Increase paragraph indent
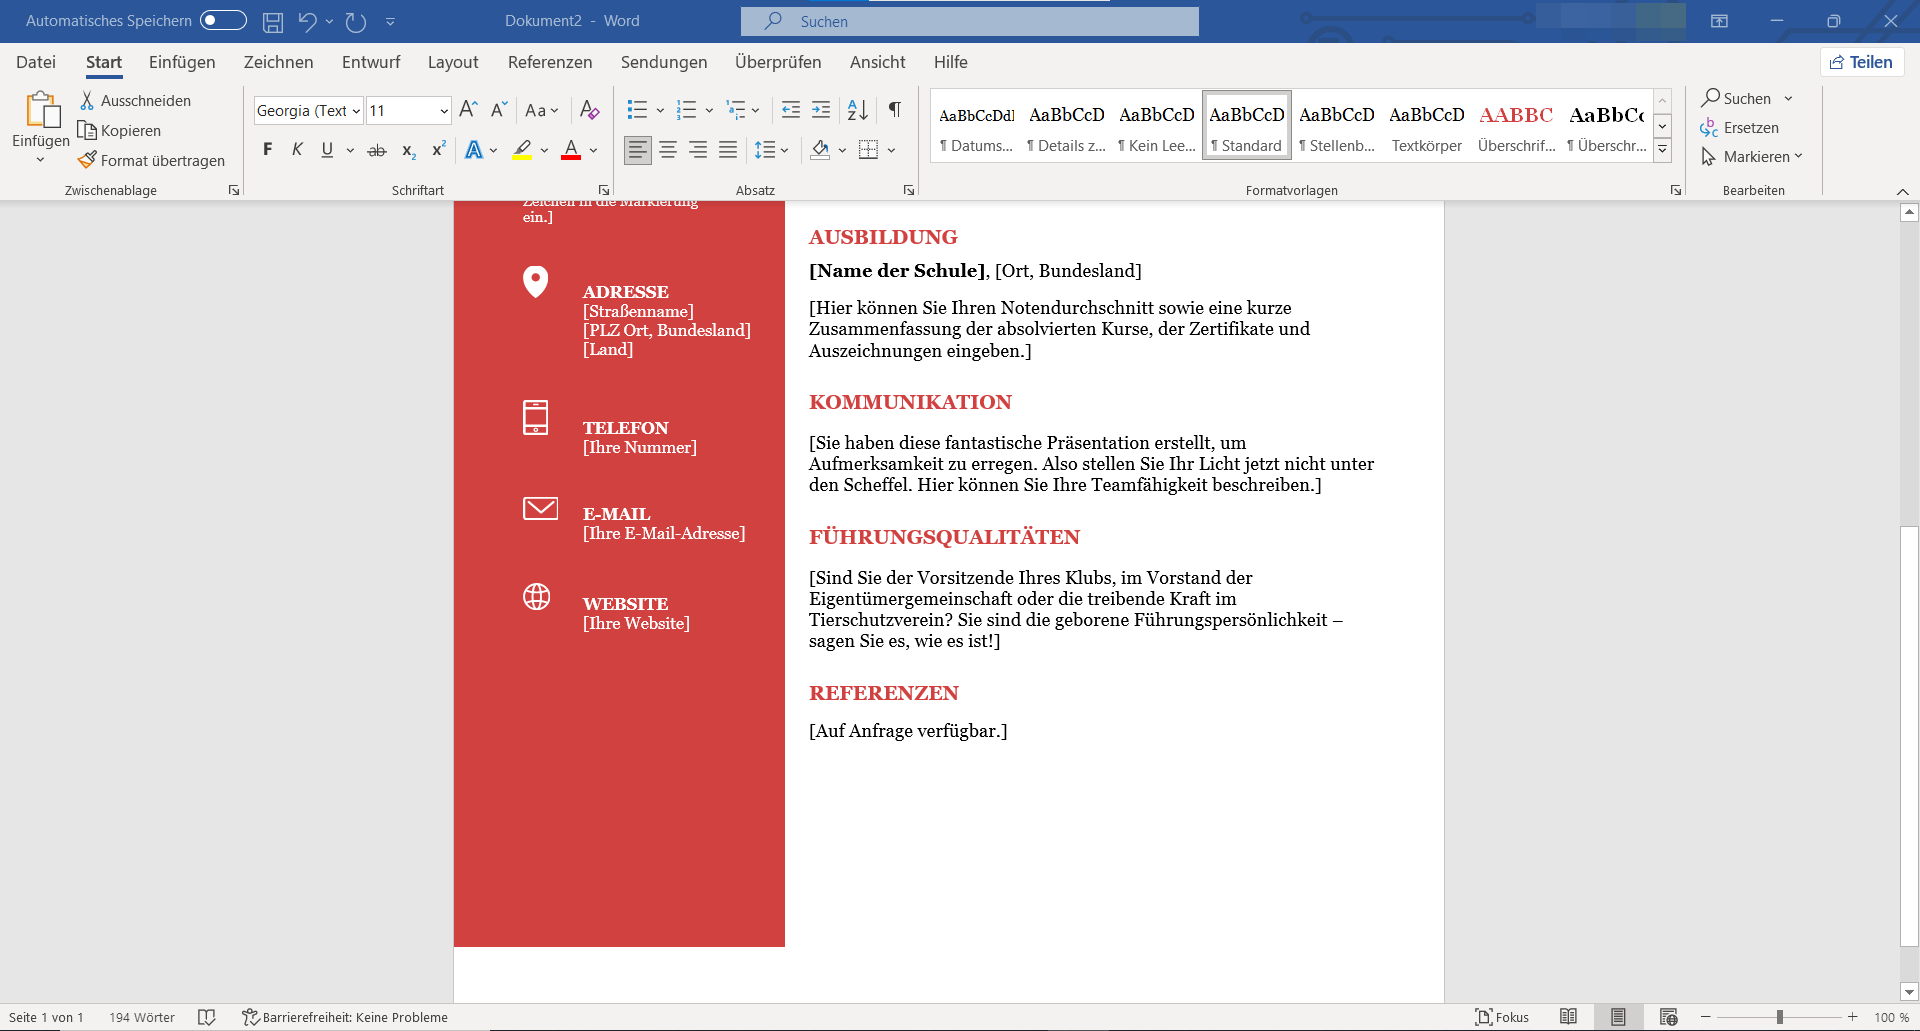This screenshot has width=1920, height=1031. [821, 110]
